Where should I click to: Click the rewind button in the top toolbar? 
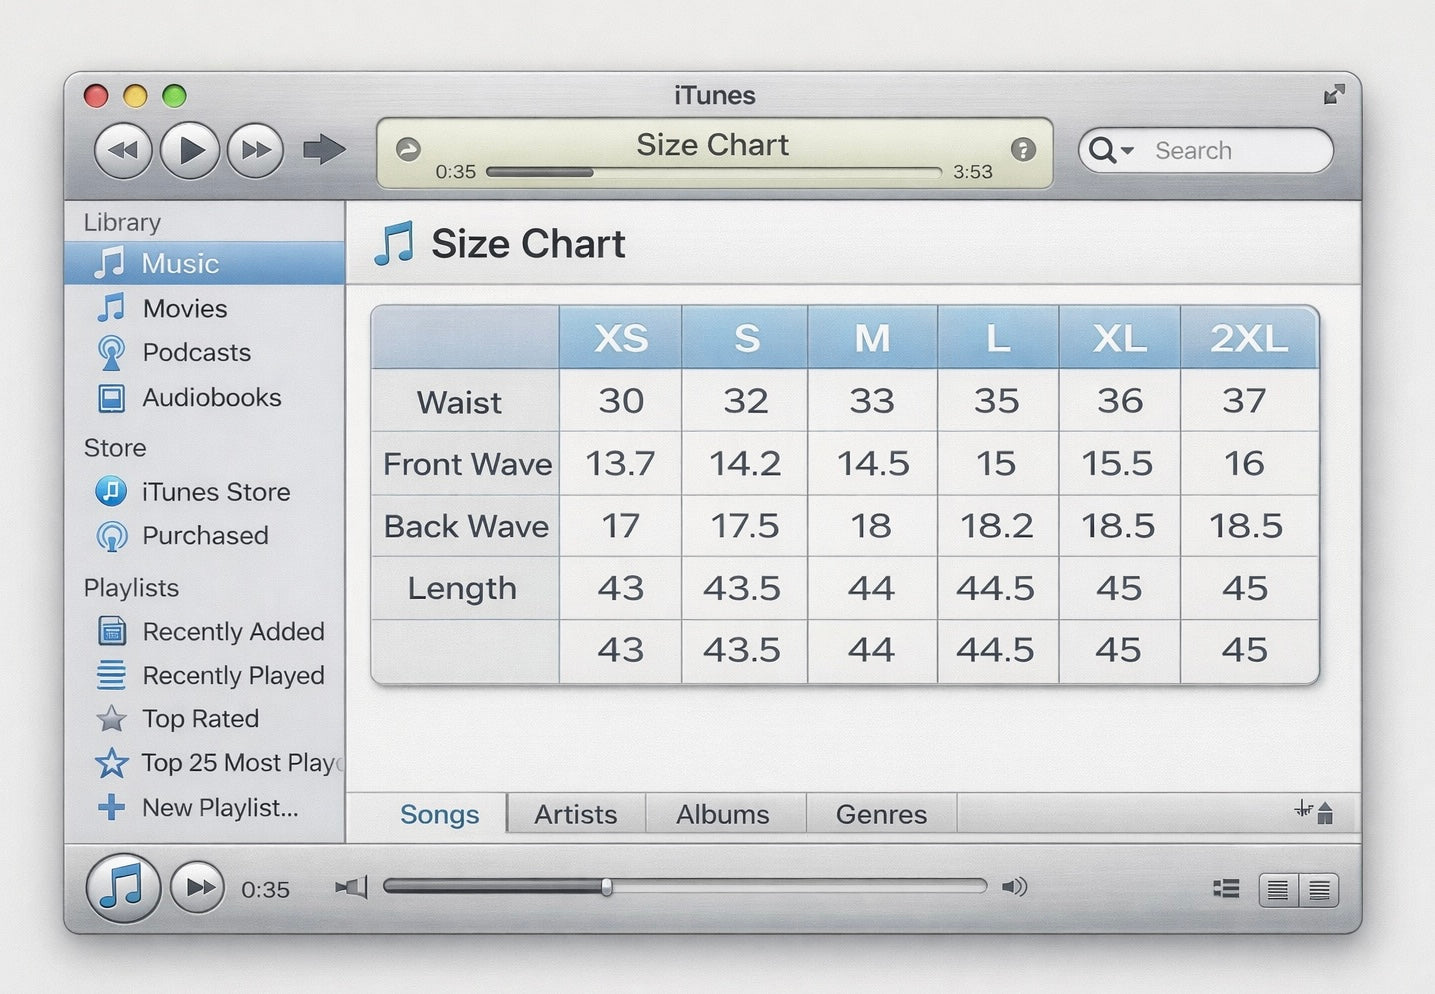(123, 151)
